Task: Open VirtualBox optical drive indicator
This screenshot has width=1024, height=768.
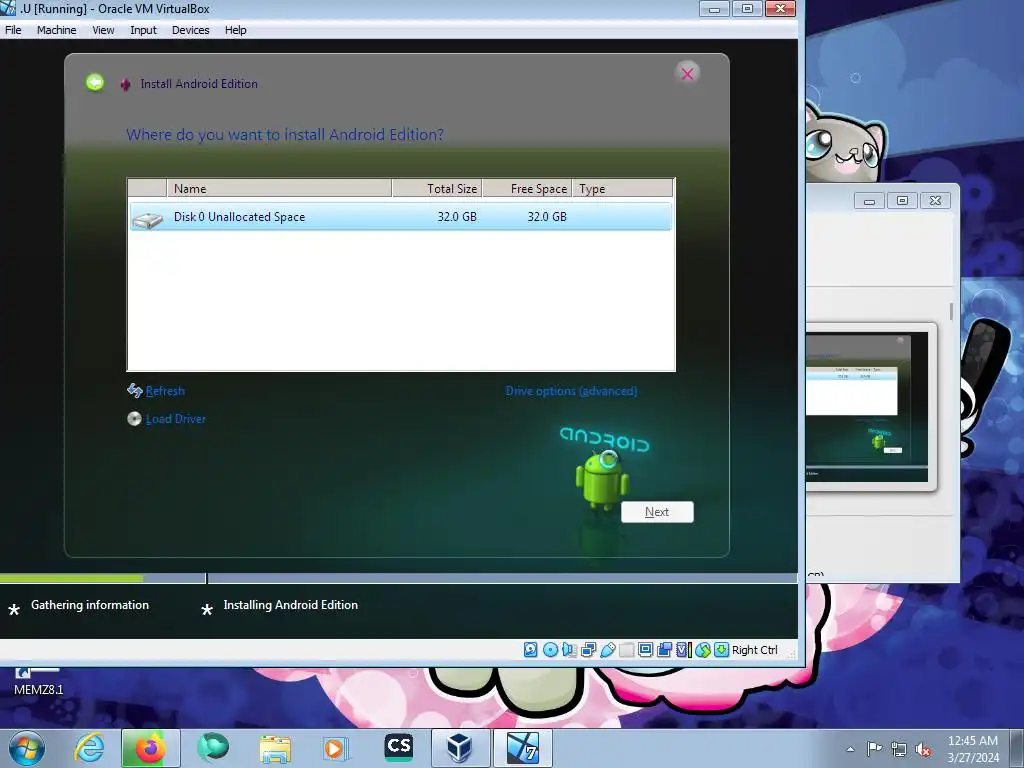Action: 551,650
